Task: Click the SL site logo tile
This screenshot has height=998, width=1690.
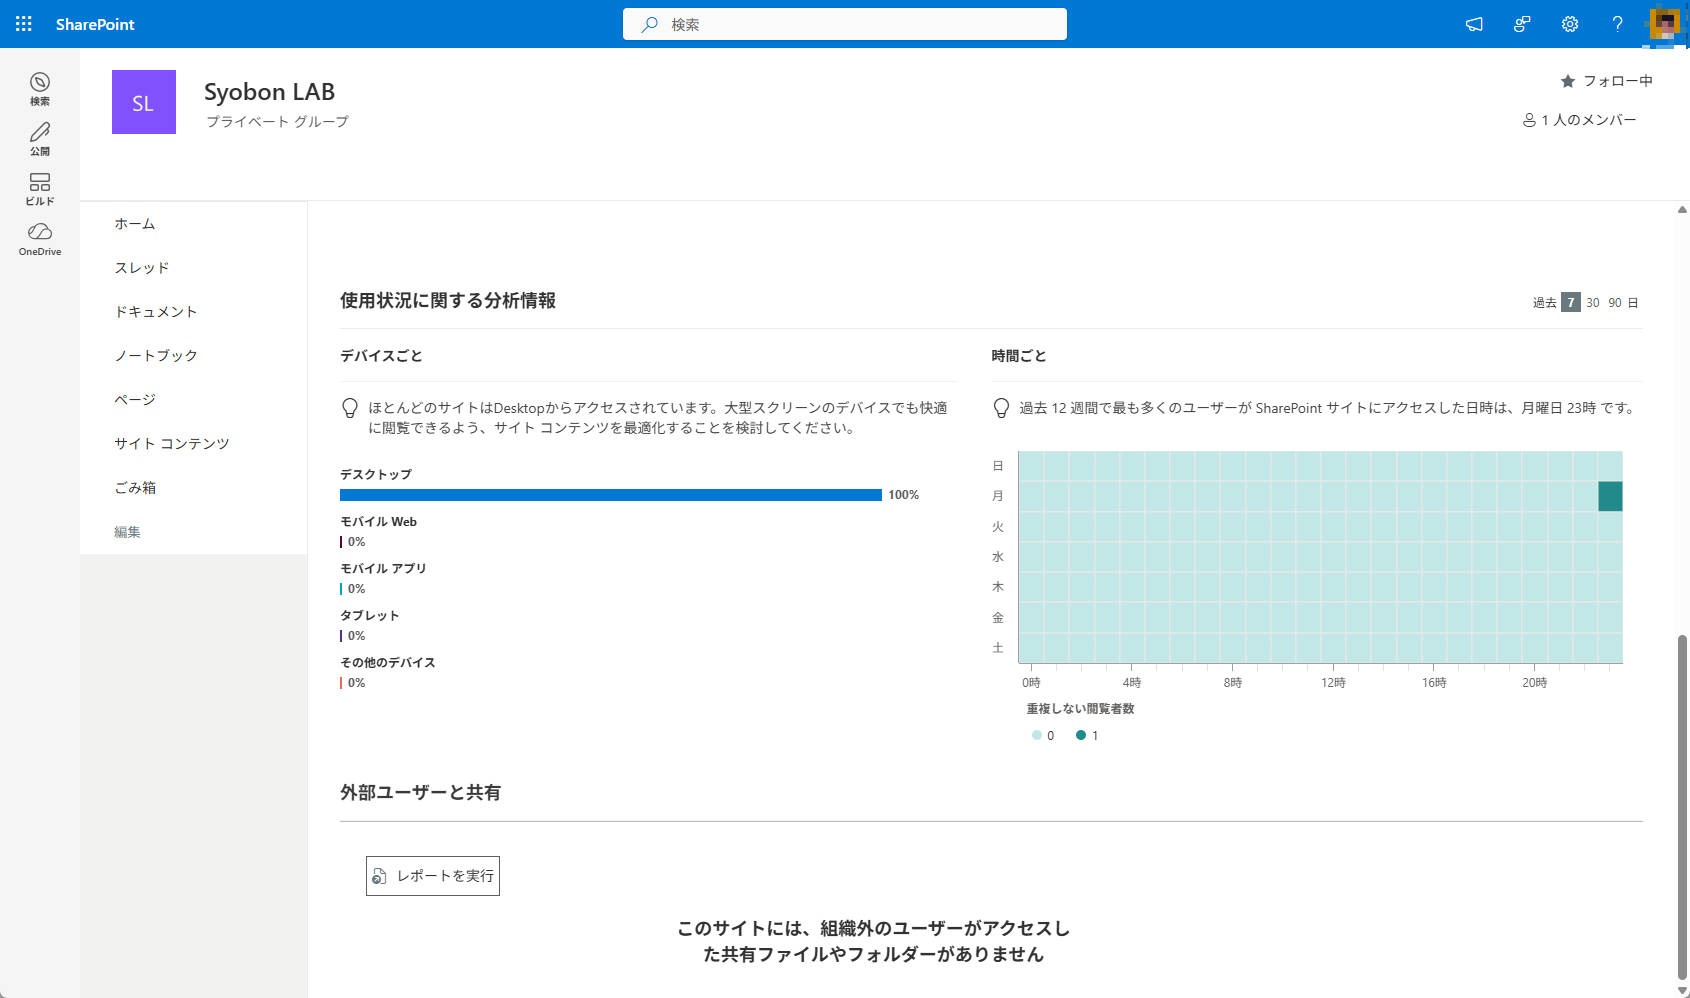Action: 144,102
